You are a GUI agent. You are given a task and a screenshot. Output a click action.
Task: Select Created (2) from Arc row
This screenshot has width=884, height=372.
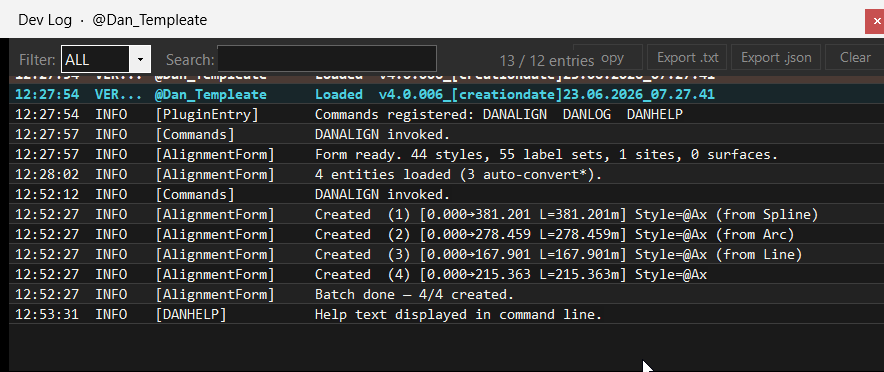click(x=447, y=234)
